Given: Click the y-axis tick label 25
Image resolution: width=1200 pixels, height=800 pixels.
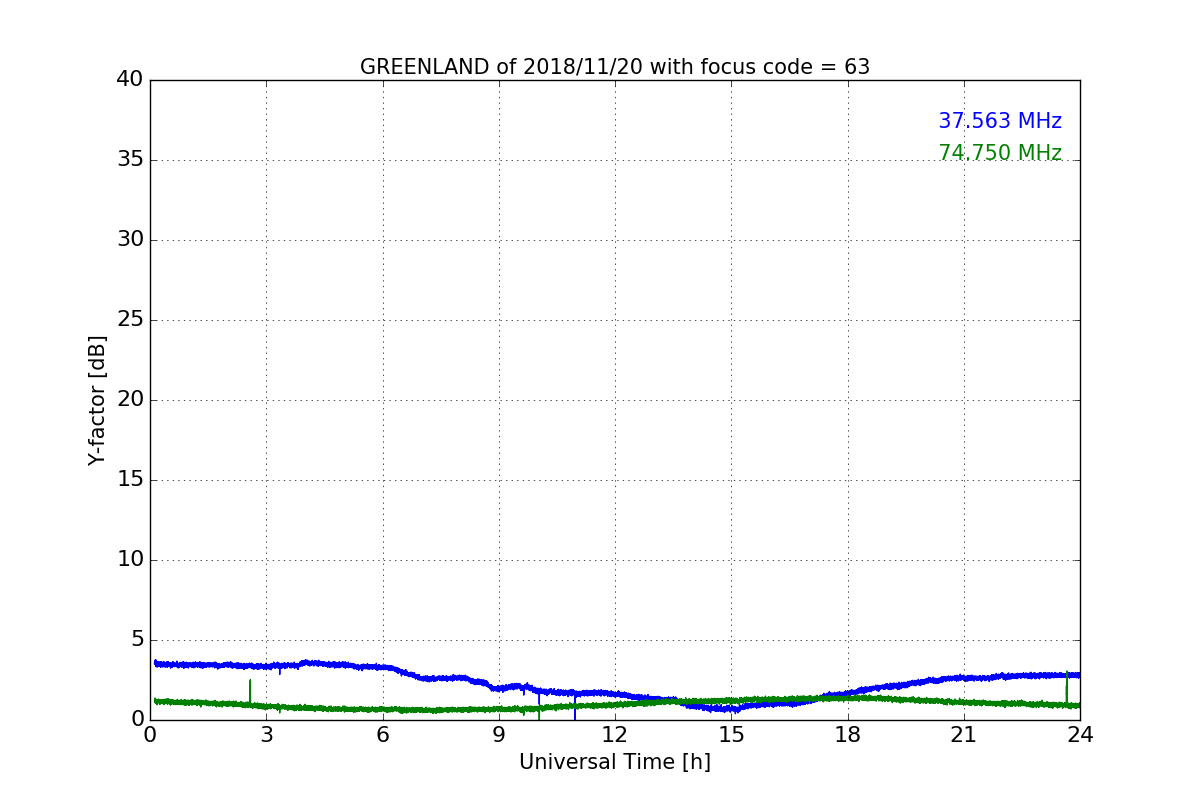Looking at the screenshot, I should (130, 320).
